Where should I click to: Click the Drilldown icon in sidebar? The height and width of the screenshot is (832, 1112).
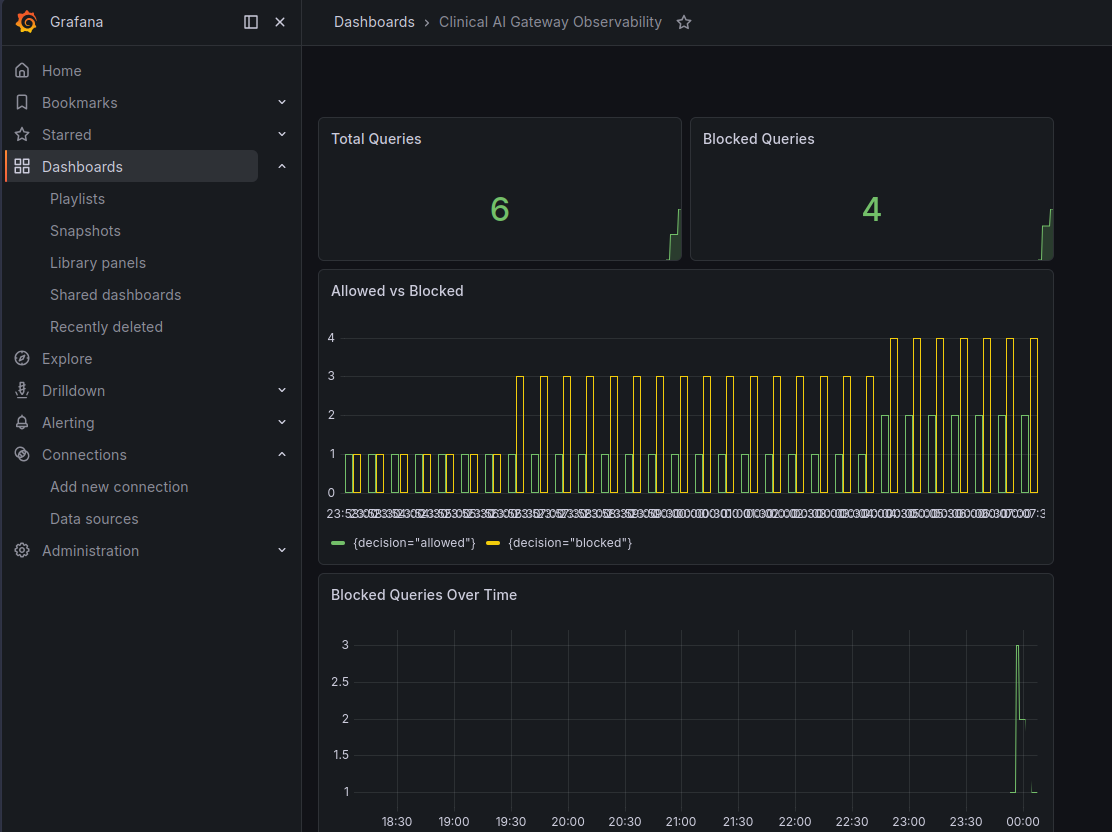click(22, 390)
